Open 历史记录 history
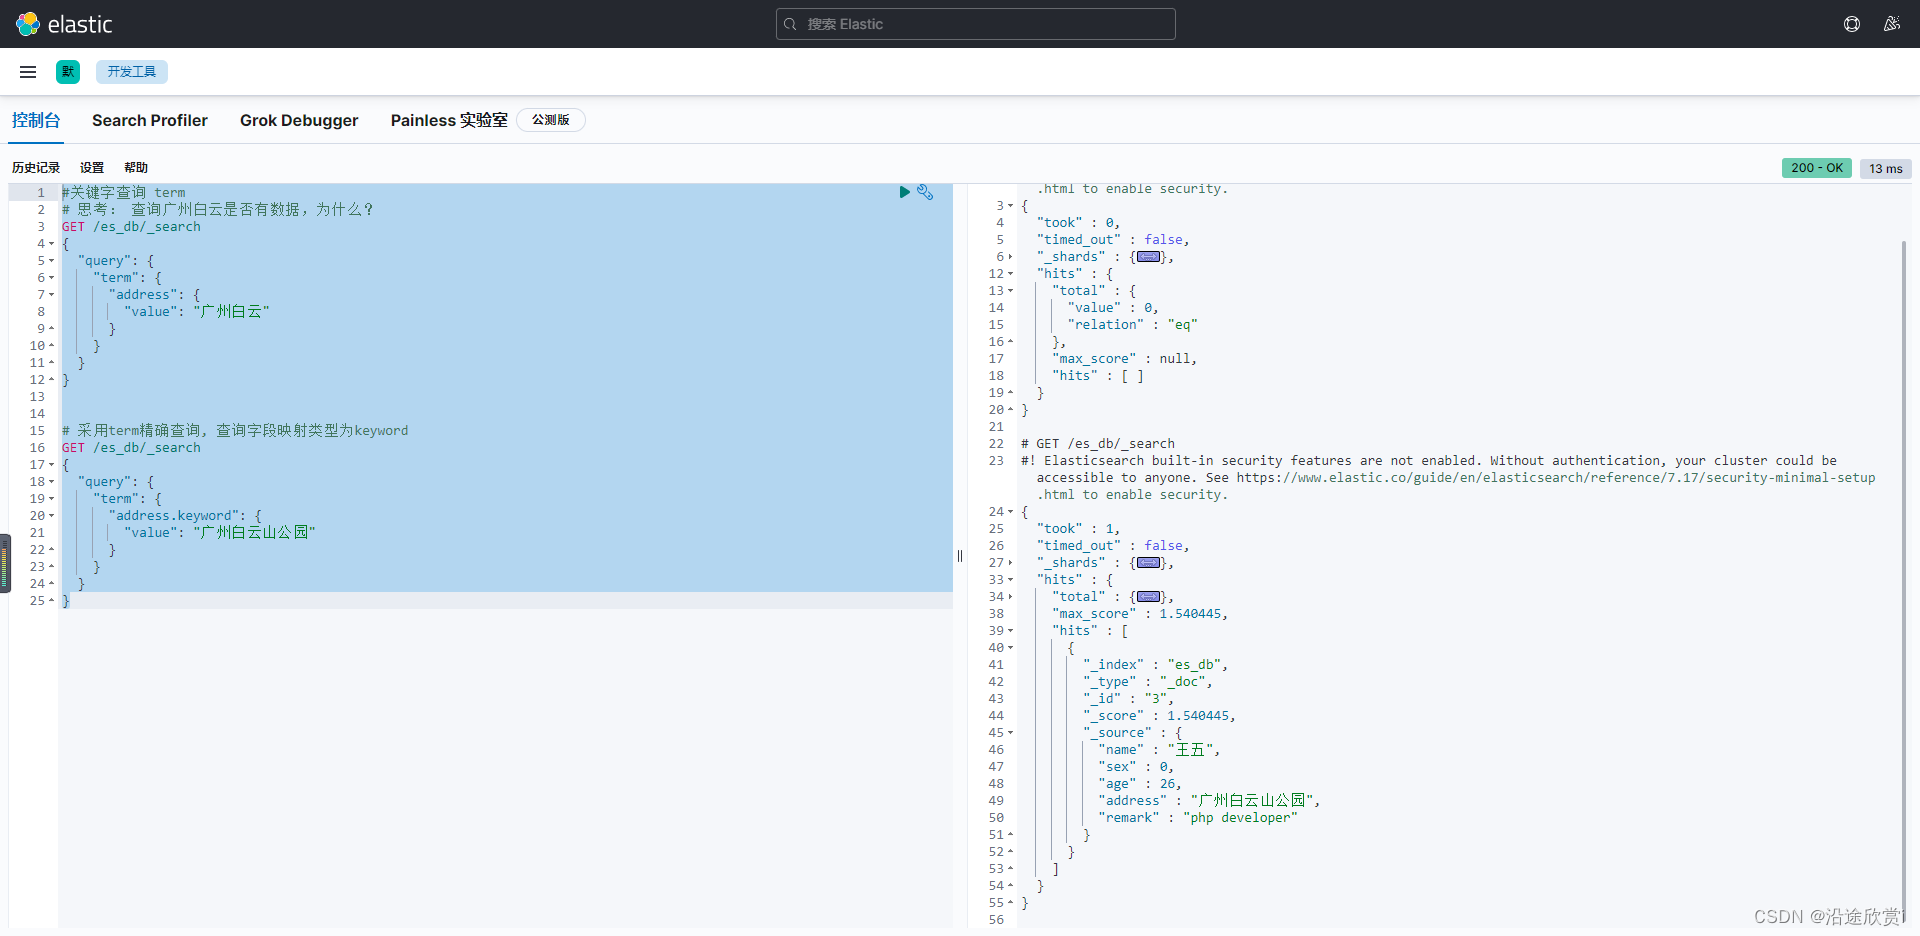 pos(36,168)
